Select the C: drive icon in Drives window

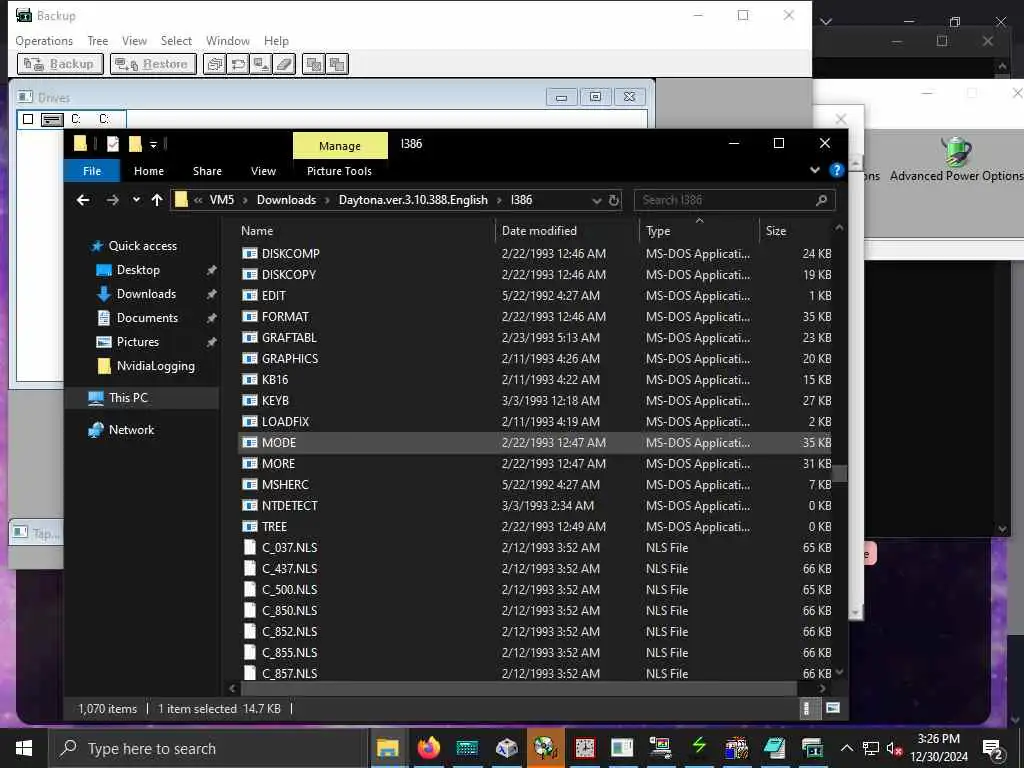point(52,119)
